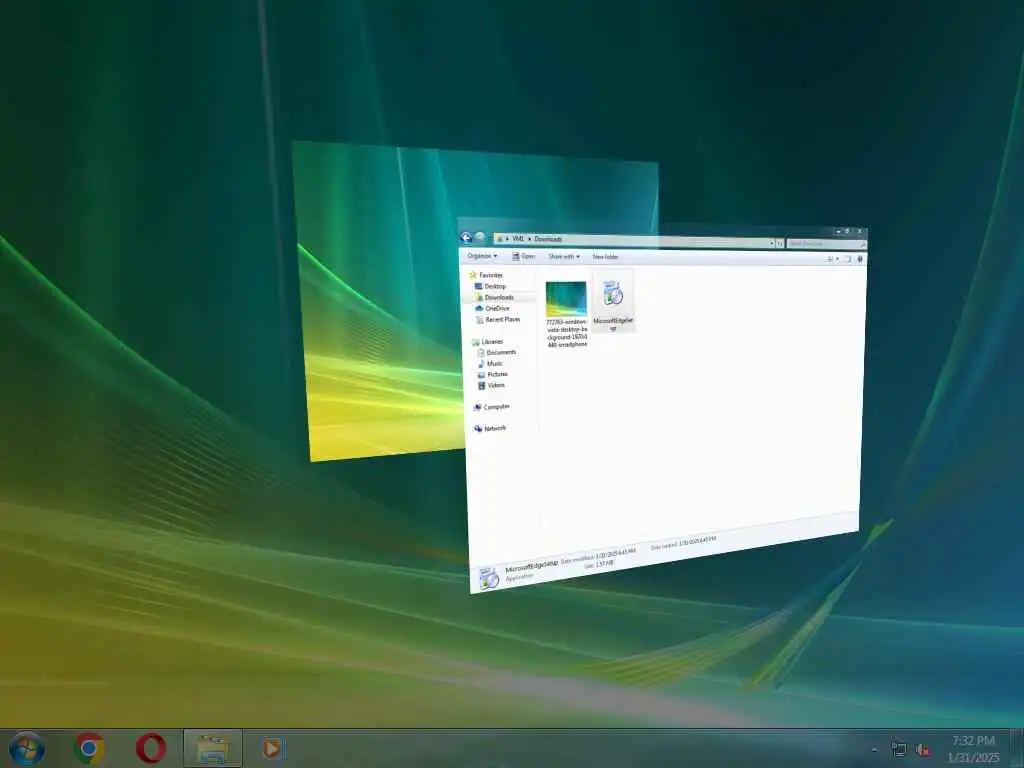The image size is (1024, 768).
Task: Select the Desktop window in Flip 3D
Action: [379, 300]
